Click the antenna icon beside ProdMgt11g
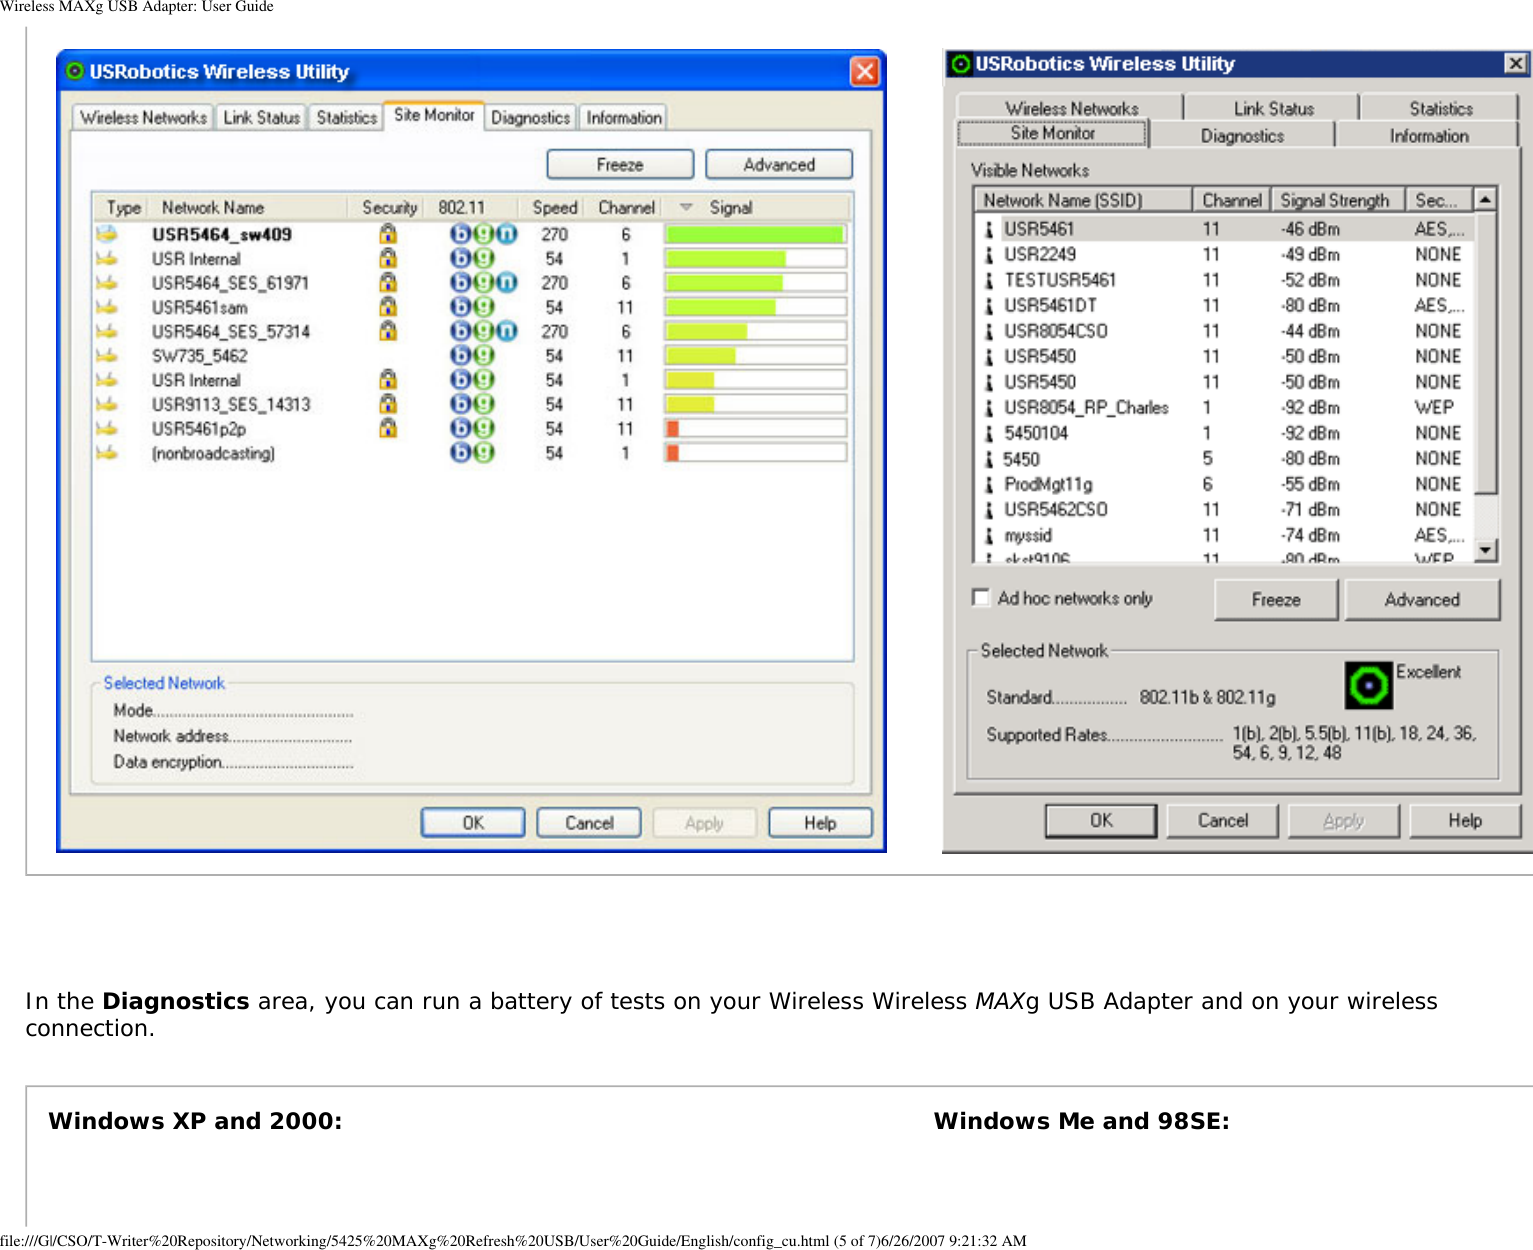Screen dimensions: 1533x1250 pyautogui.click(x=989, y=484)
